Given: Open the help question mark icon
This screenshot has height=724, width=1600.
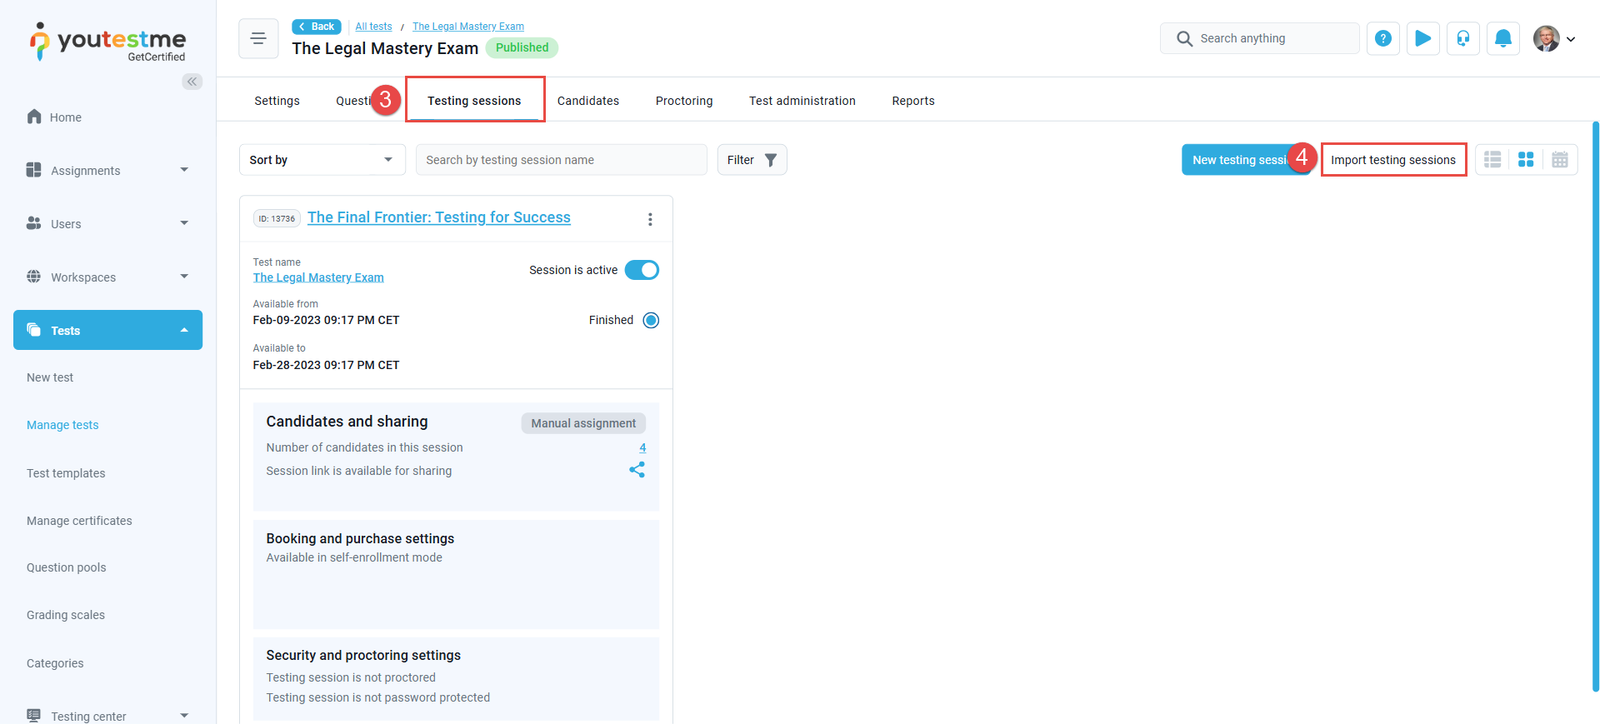Looking at the screenshot, I should 1383,39.
